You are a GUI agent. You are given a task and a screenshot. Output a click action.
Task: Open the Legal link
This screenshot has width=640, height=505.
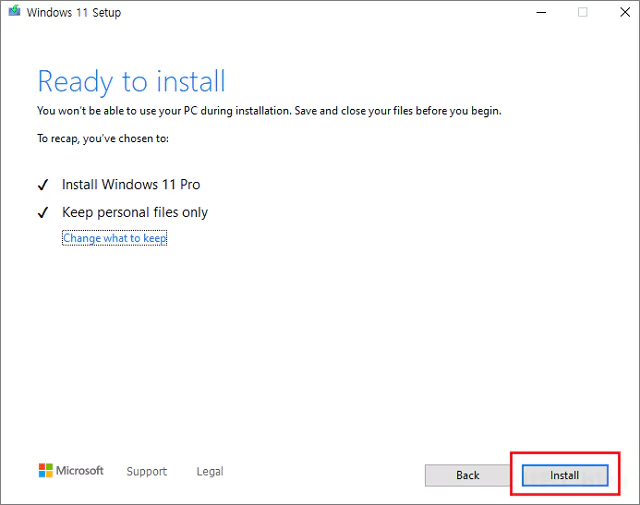(x=210, y=471)
